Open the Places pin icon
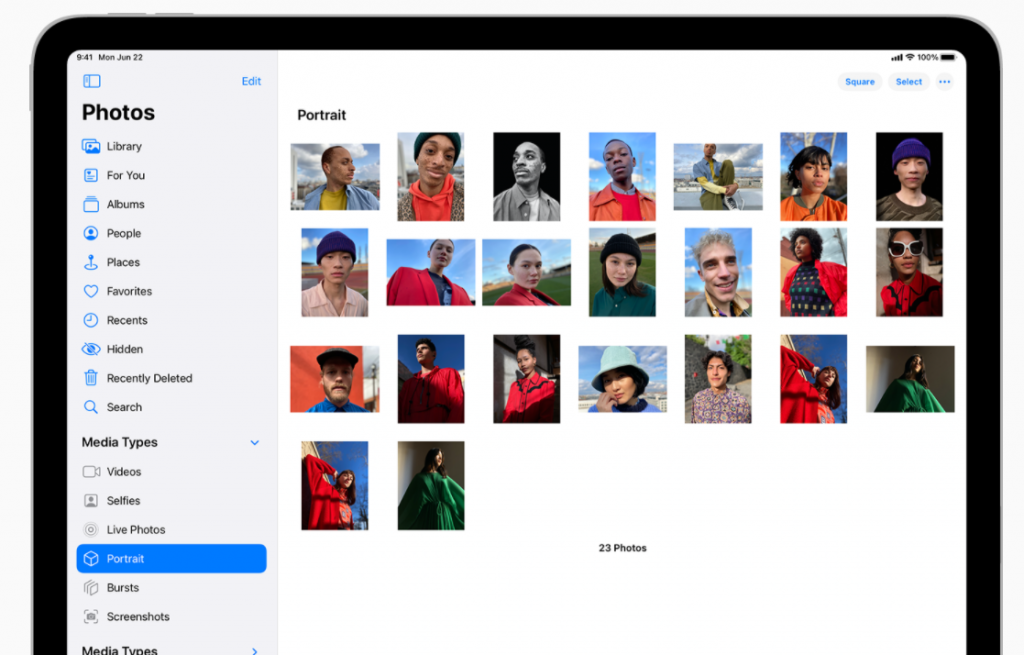The height and width of the screenshot is (655, 1024). 91,262
